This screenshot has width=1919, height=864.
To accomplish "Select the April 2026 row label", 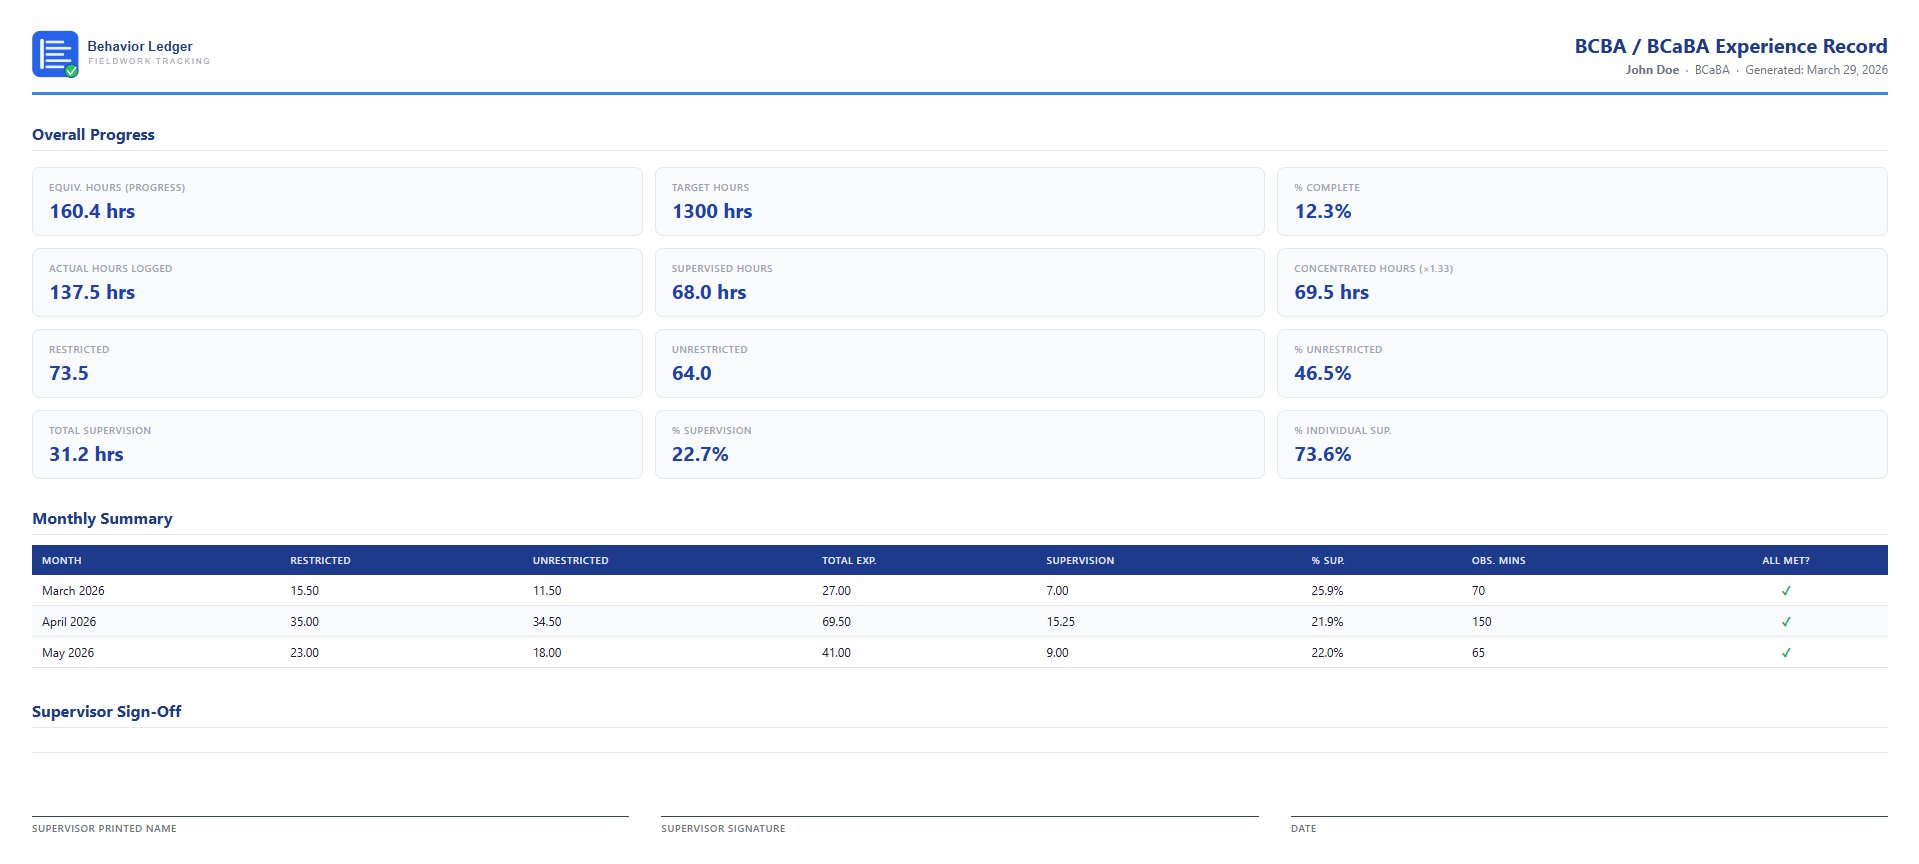I will [69, 622].
